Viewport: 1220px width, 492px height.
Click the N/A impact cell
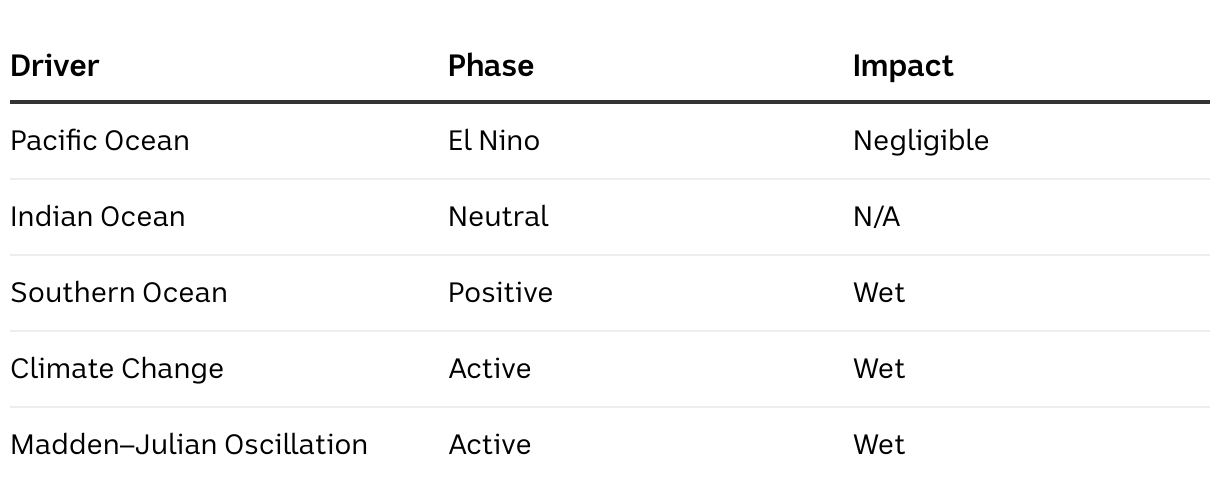(x=876, y=217)
